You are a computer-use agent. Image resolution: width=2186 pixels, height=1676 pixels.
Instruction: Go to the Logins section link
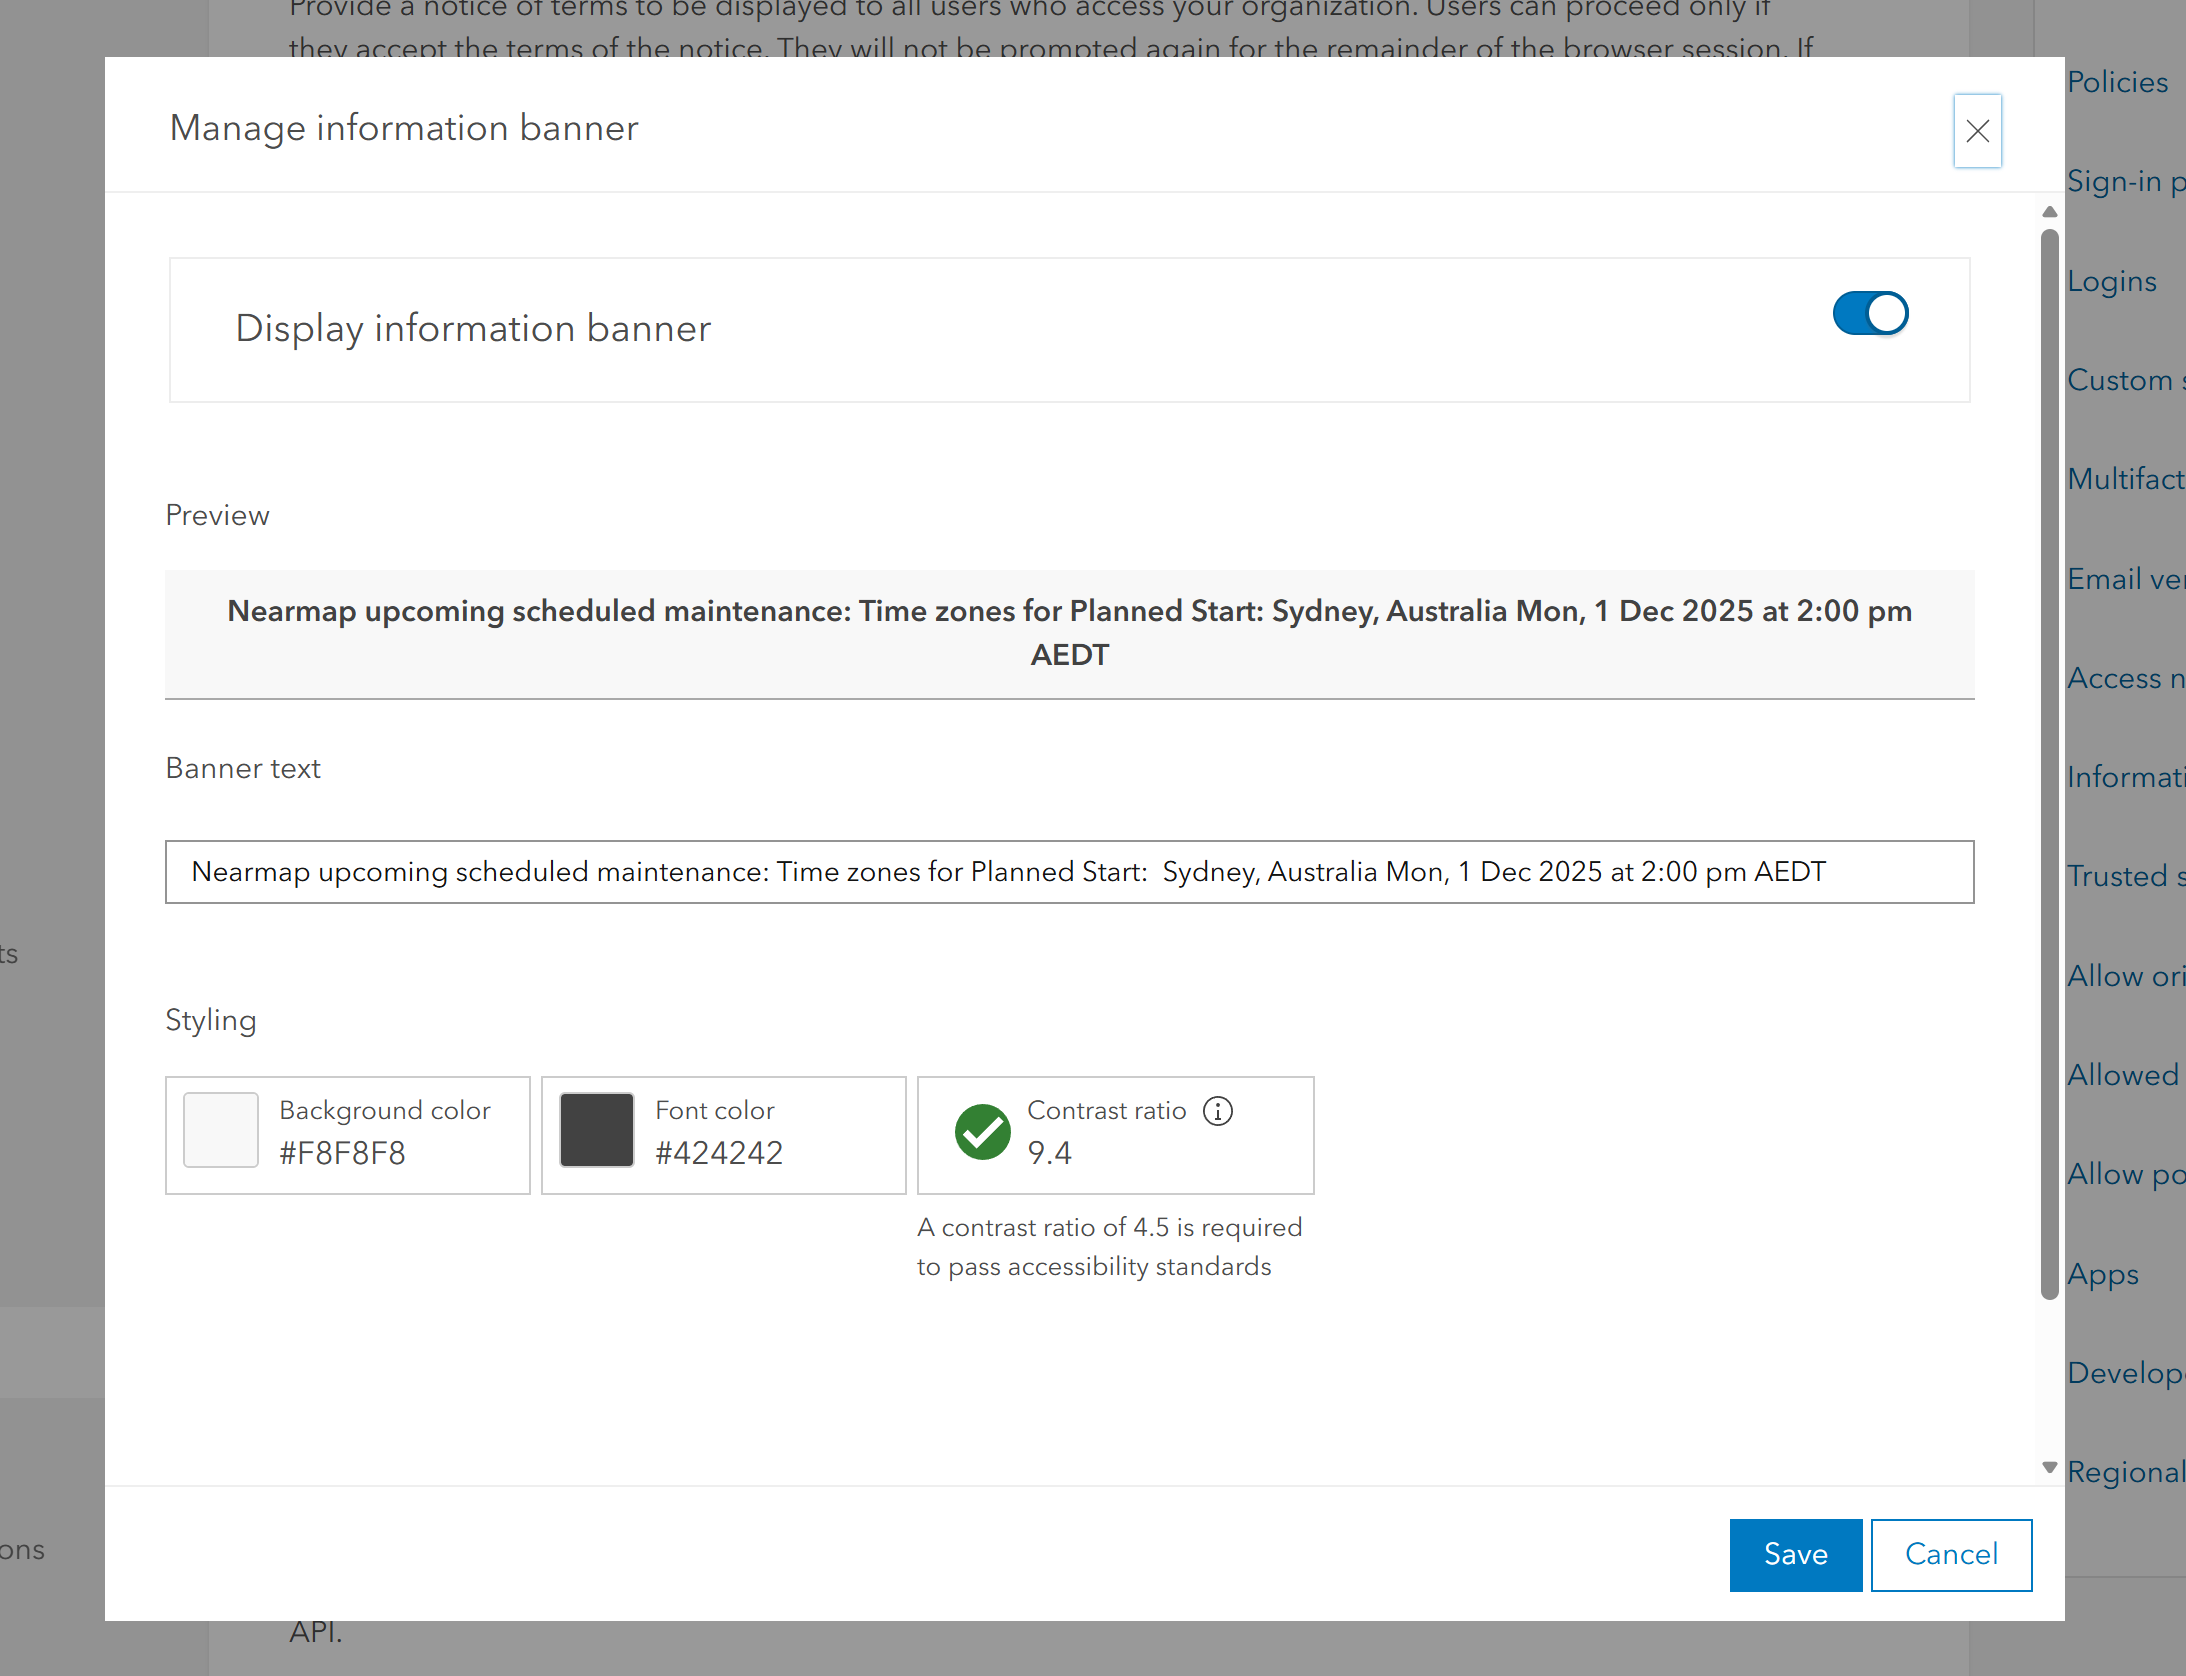(2112, 282)
